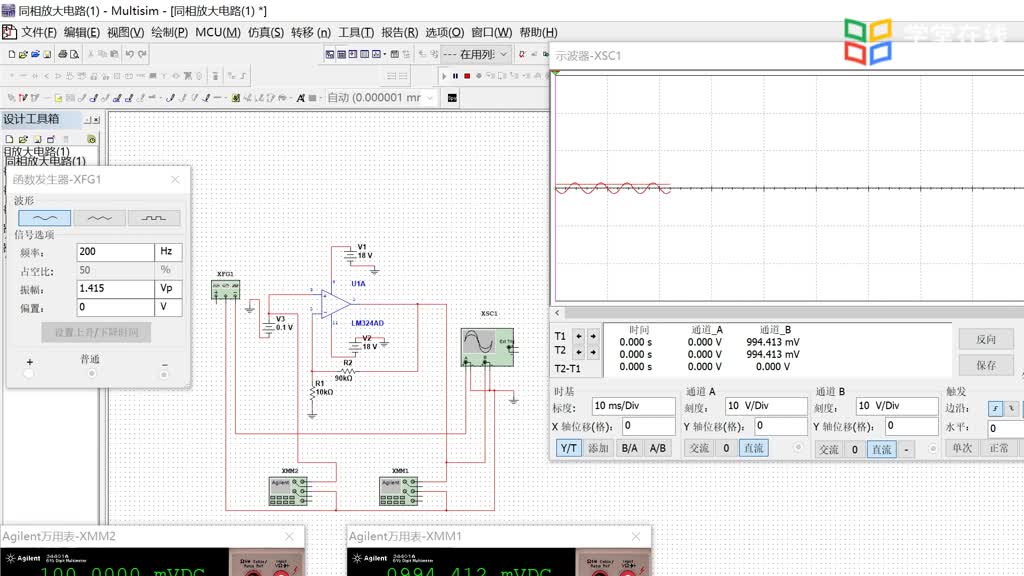The image size is (1024, 576).
Task: Click the LM324AD op-amp symbol U1A
Action: pos(336,304)
